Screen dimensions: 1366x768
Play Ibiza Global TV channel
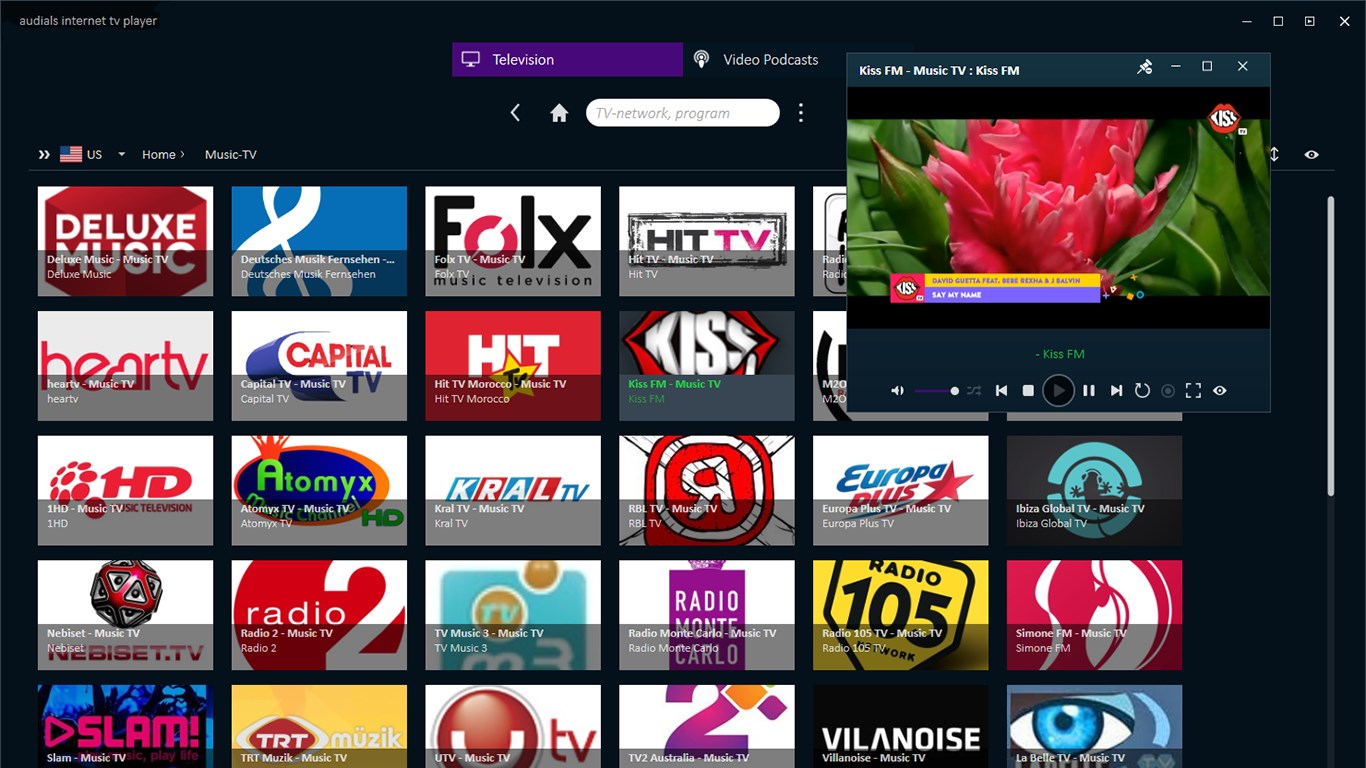click(1095, 491)
